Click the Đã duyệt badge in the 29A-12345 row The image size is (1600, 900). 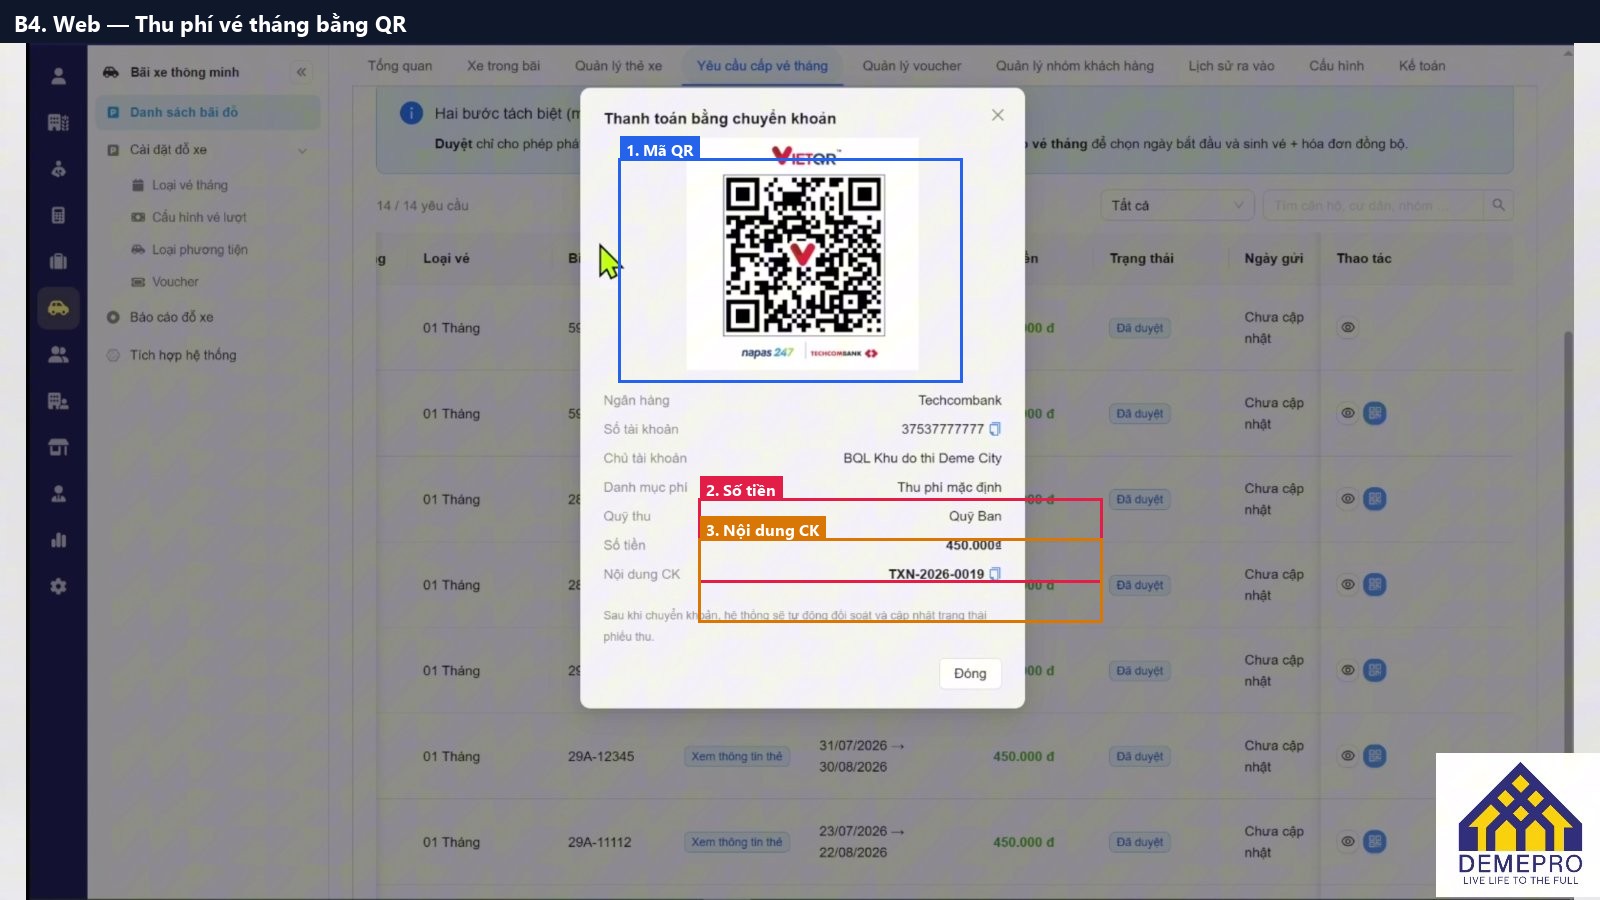pos(1140,756)
